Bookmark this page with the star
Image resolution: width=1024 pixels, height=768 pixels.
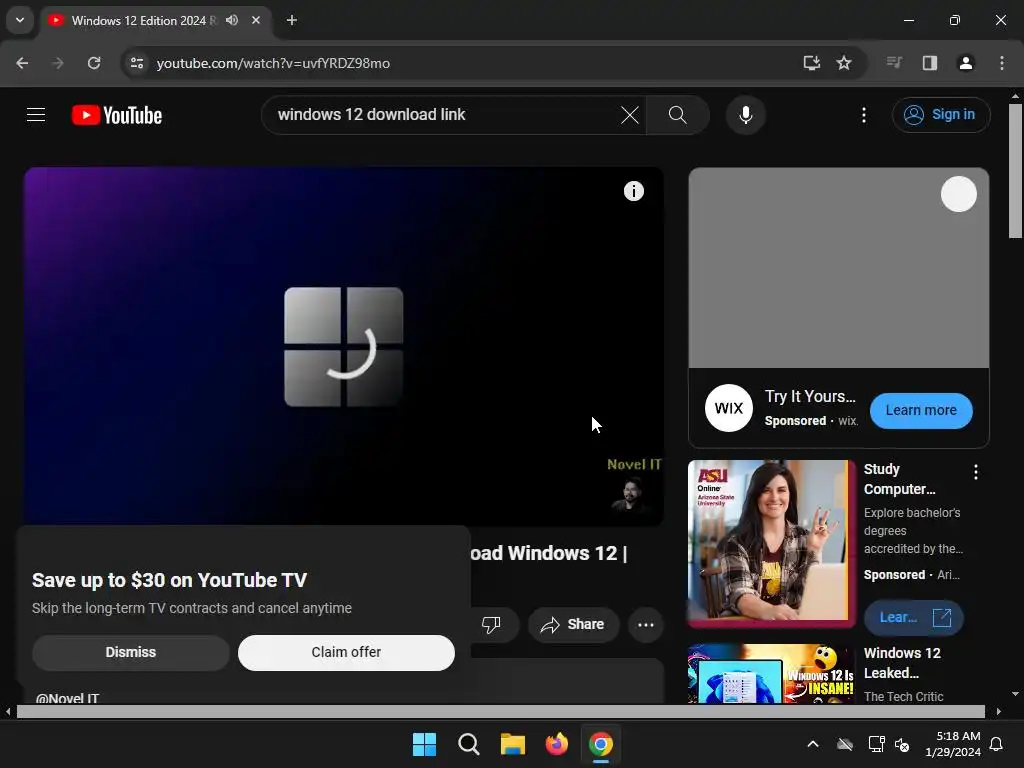844,63
